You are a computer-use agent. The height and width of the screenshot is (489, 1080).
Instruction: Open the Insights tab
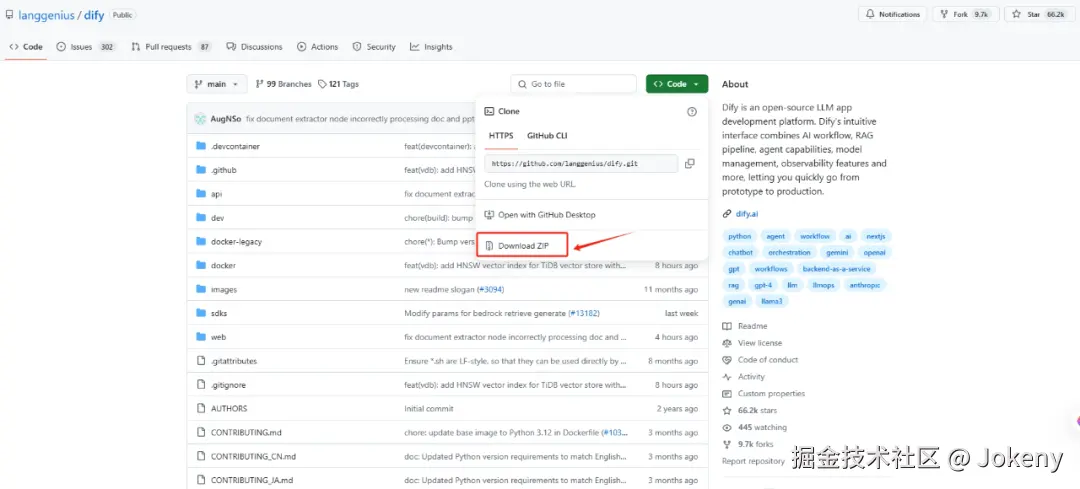tap(431, 47)
